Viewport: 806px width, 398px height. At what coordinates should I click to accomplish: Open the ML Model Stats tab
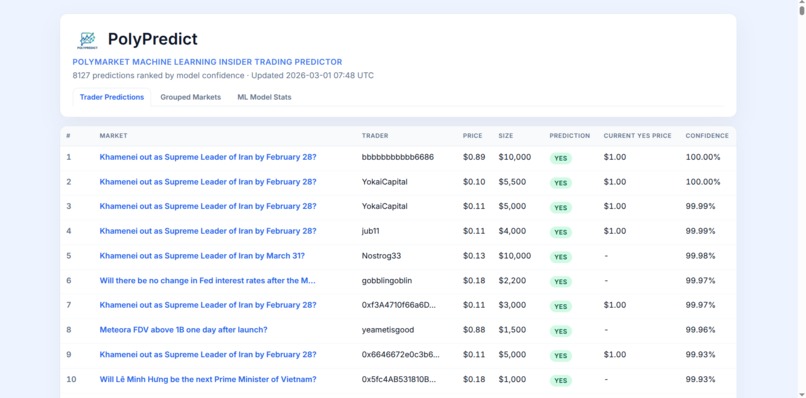[264, 97]
